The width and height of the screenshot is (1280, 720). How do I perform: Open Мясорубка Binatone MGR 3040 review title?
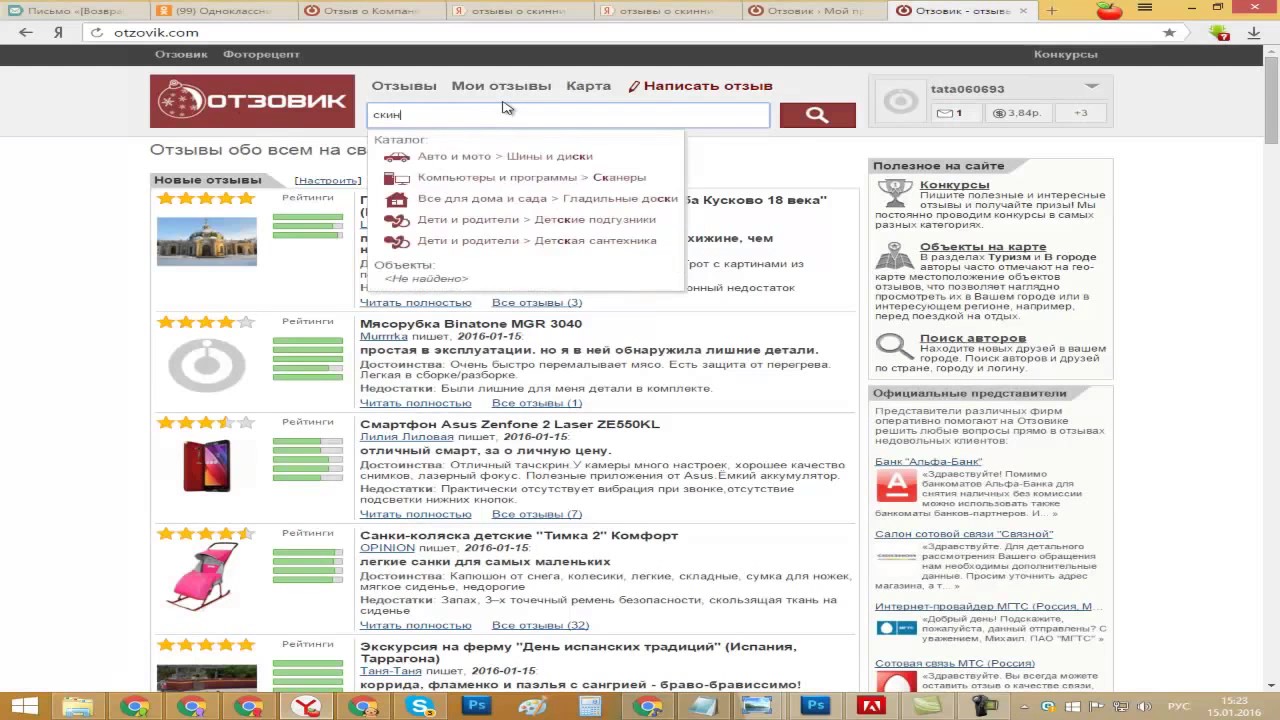(x=471, y=324)
